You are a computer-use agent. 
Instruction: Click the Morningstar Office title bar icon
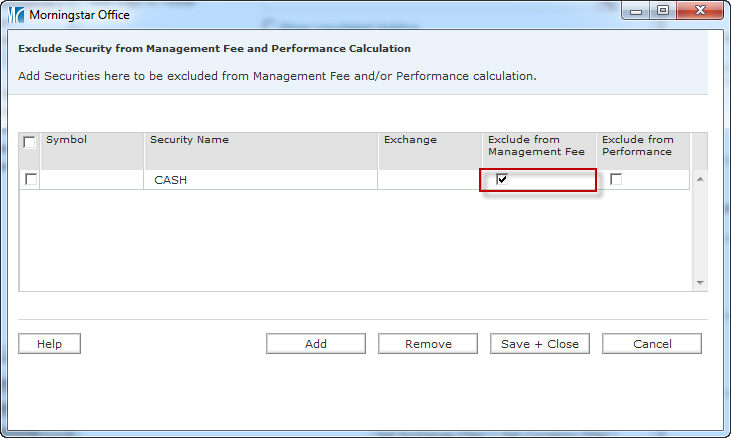click(16, 15)
